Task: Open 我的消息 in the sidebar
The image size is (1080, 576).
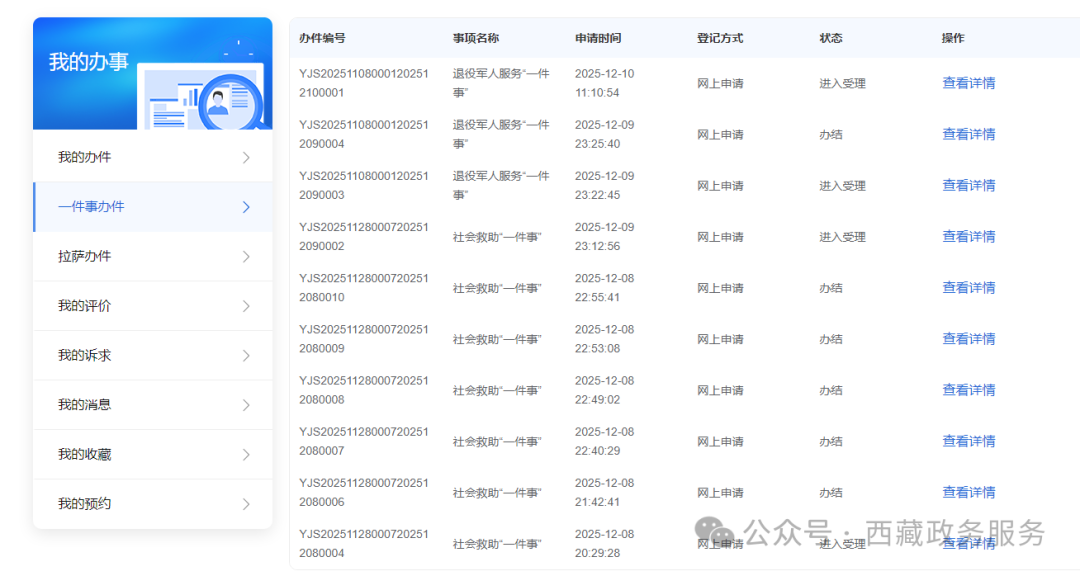Action: click(85, 405)
